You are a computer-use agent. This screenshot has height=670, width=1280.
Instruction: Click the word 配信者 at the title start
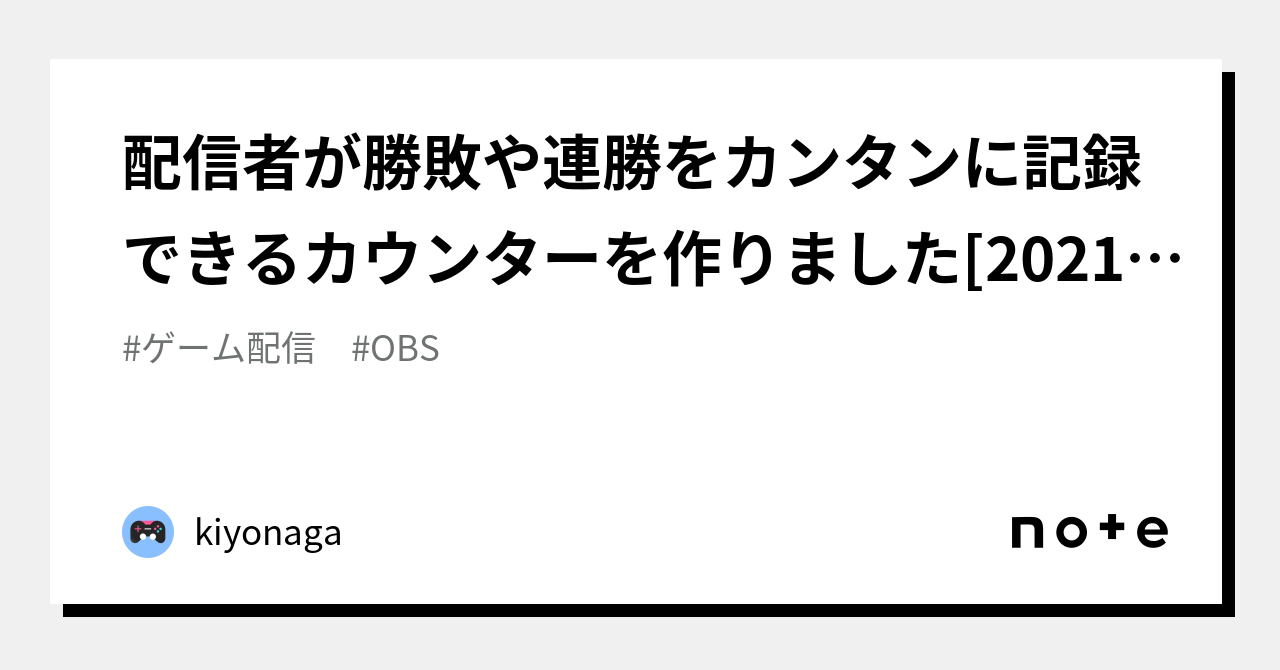tap(209, 166)
